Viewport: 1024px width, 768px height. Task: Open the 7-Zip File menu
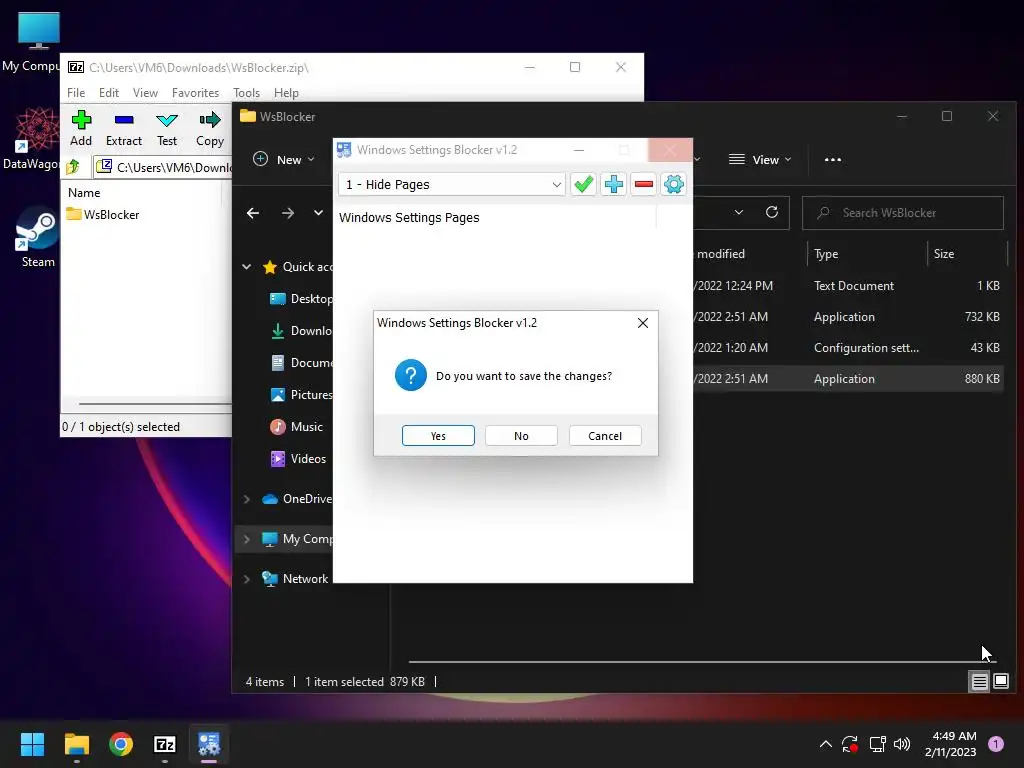click(76, 93)
